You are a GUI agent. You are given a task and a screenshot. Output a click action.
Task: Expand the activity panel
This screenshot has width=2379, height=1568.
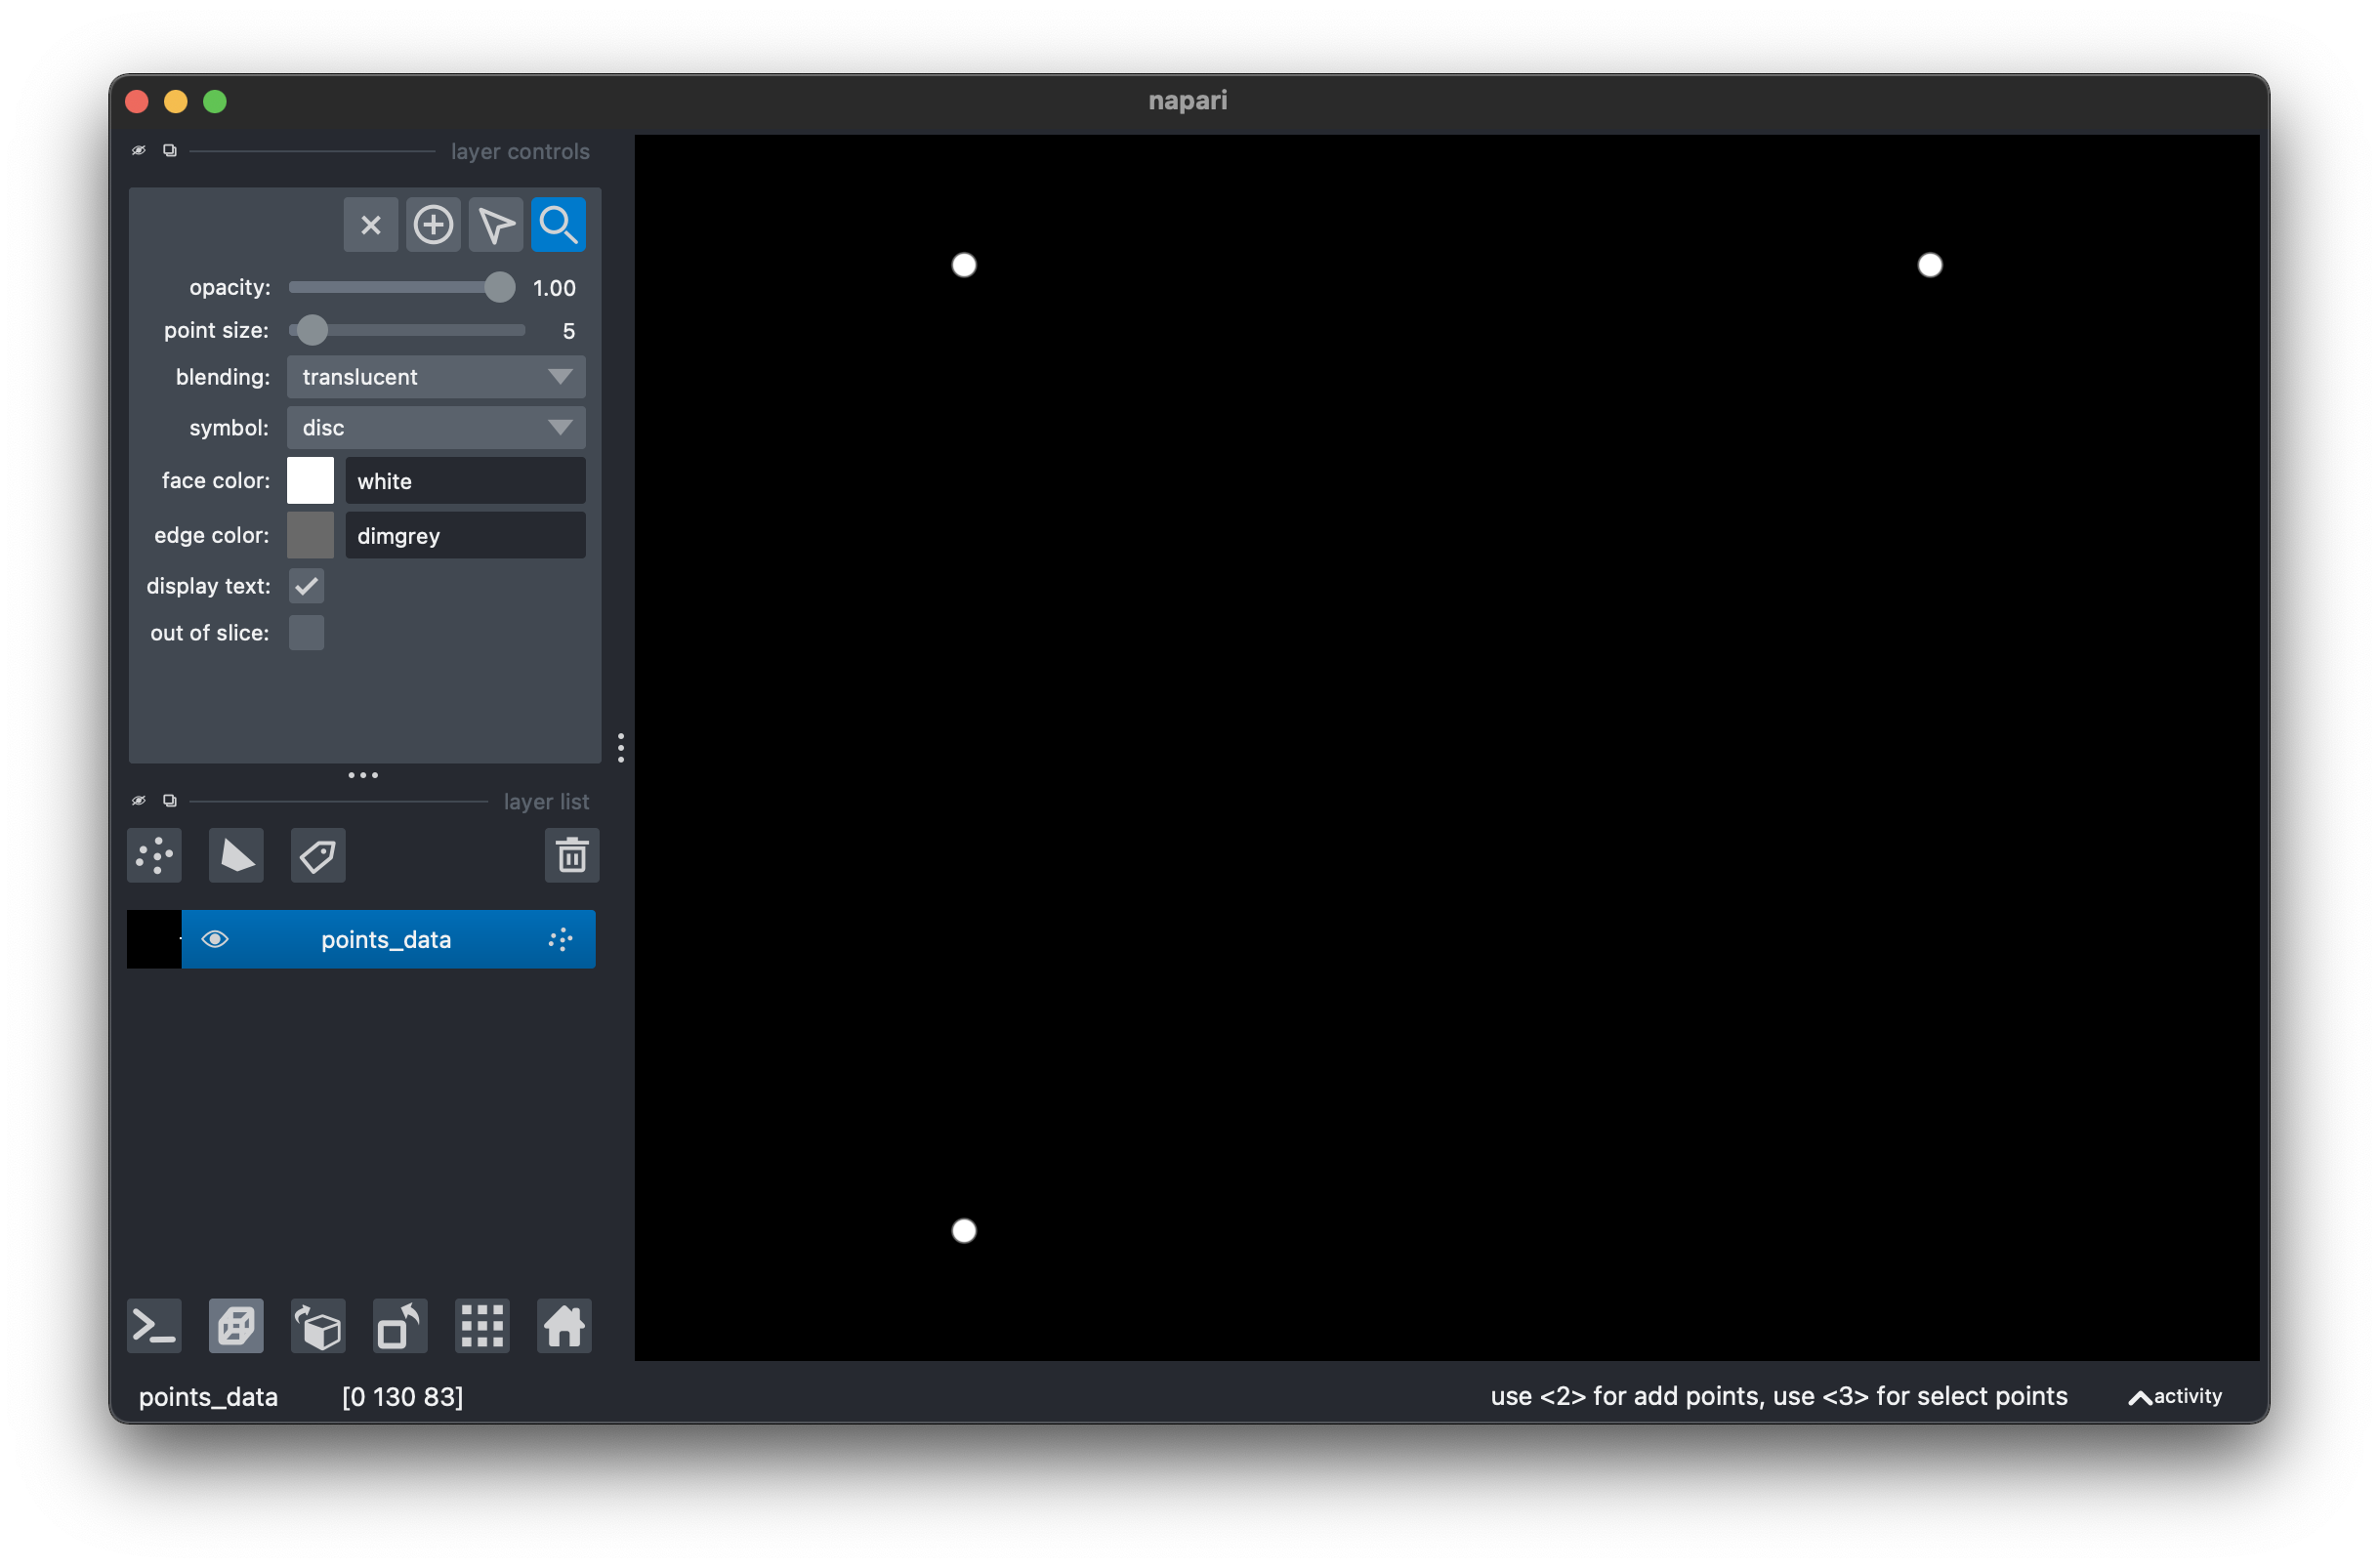point(2173,1396)
